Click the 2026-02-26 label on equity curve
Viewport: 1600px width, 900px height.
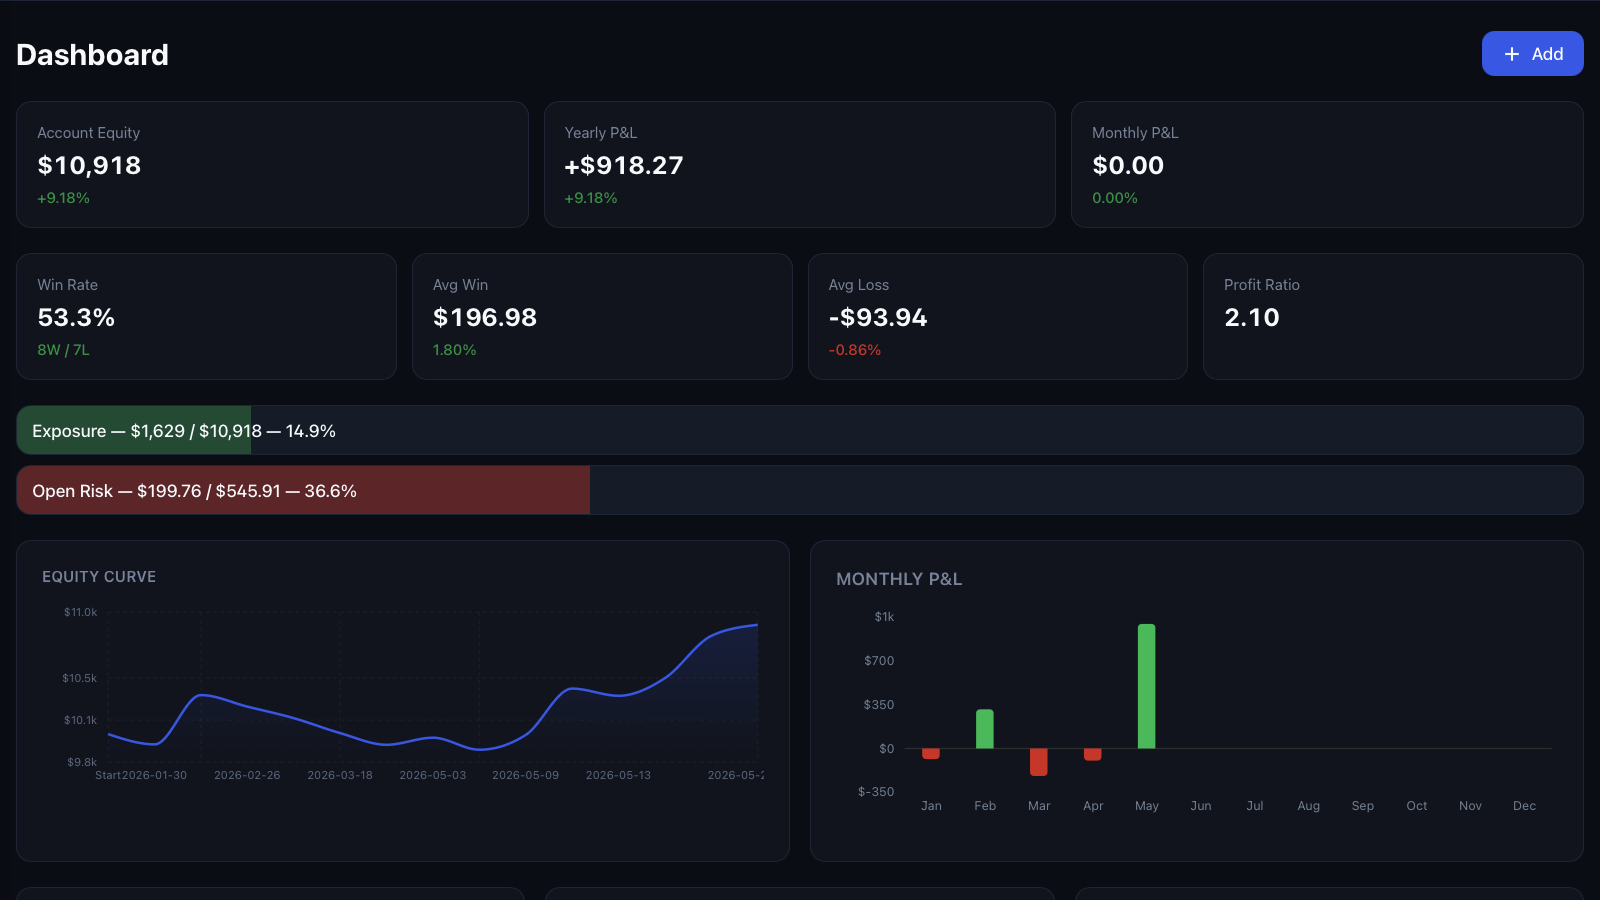[247, 775]
